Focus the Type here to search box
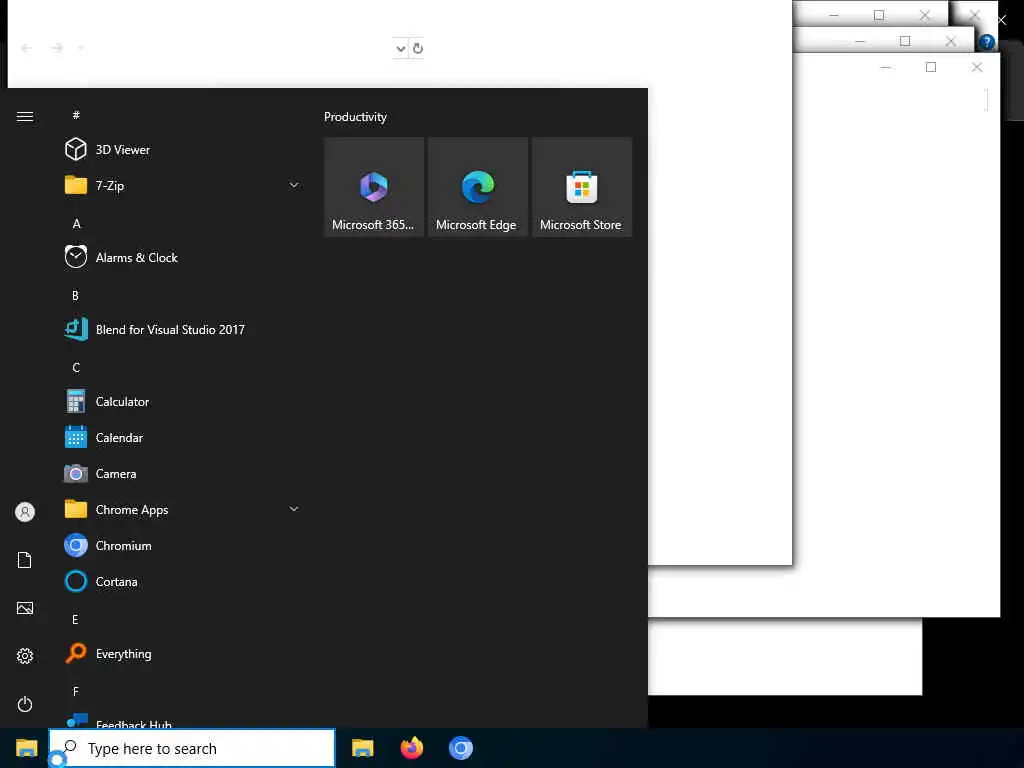The height and width of the screenshot is (768, 1024). click(192, 748)
